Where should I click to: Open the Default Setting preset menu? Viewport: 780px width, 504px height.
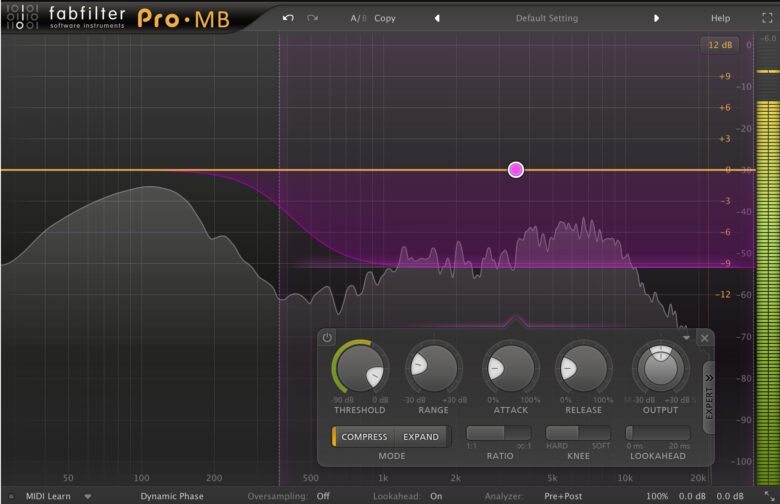point(547,18)
